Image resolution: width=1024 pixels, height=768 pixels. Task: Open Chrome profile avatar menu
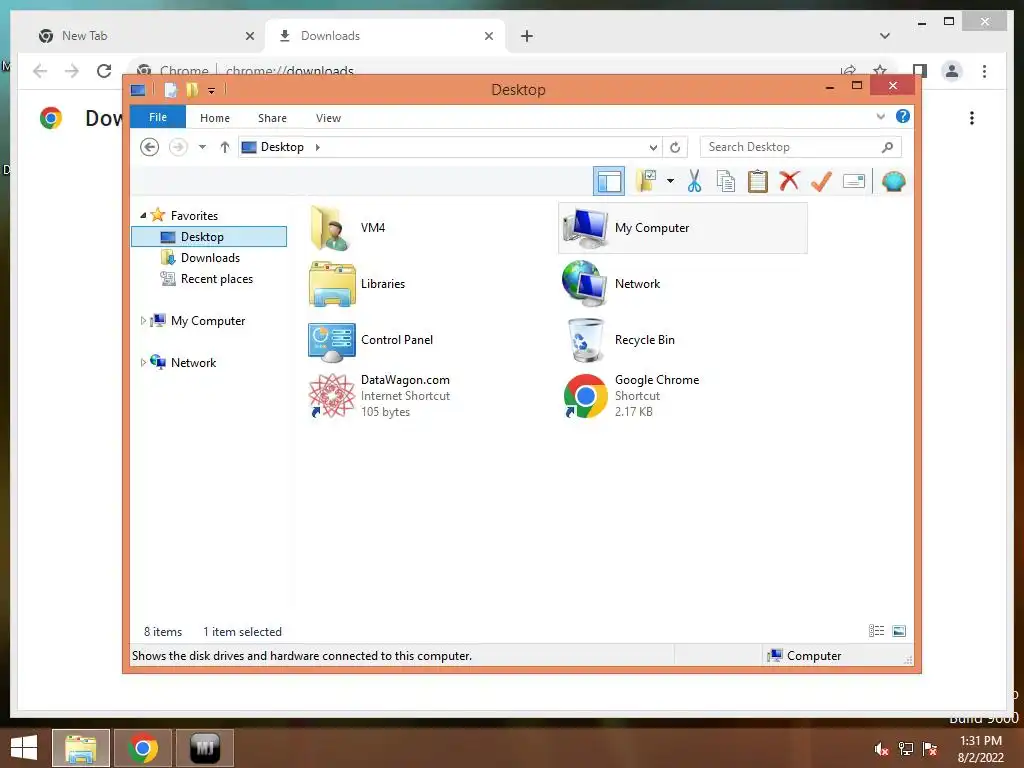point(952,71)
